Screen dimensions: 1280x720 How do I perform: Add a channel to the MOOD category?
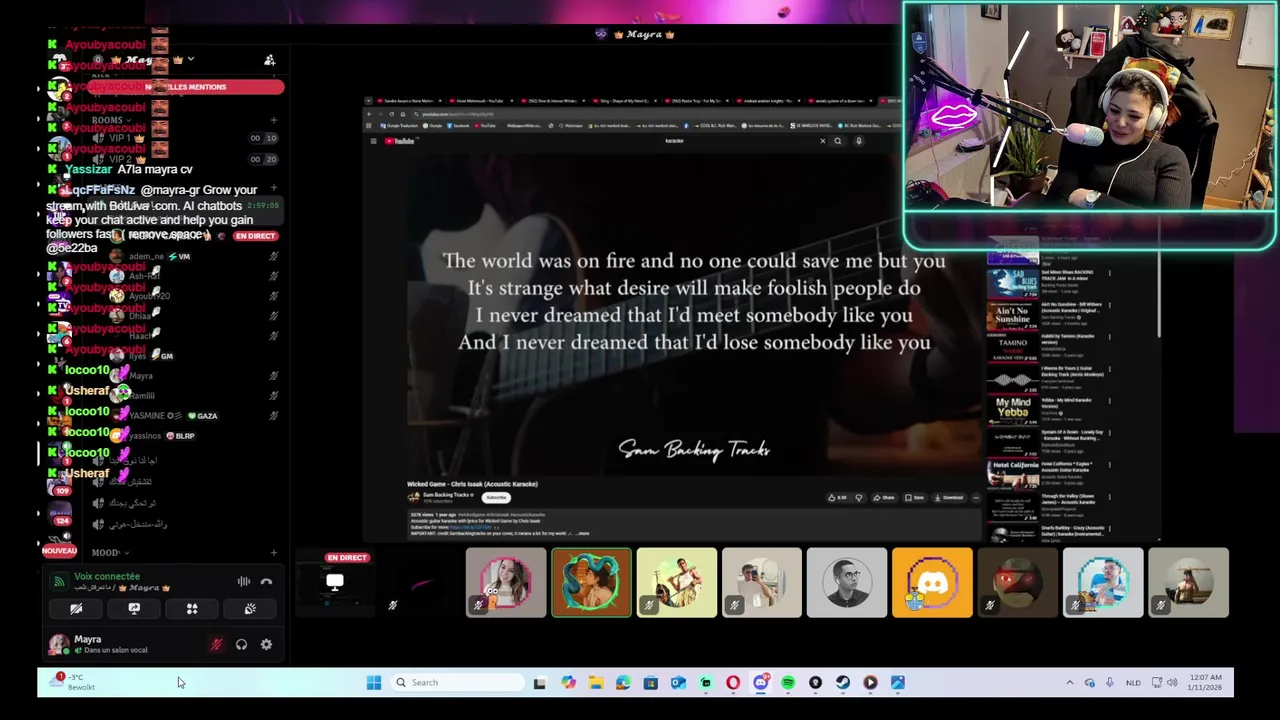[x=273, y=552]
